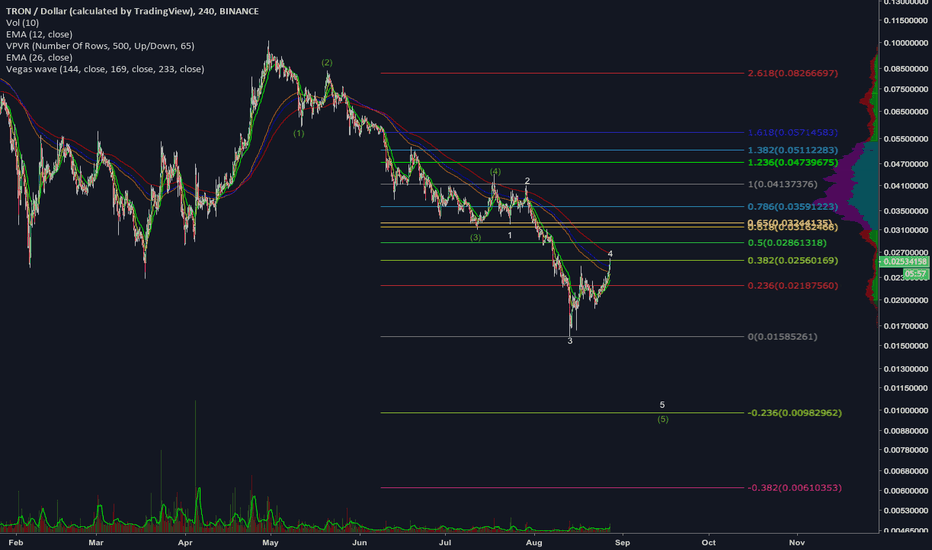
Task: Select the Vegas wave indicator legend
Action: [x=105, y=69]
